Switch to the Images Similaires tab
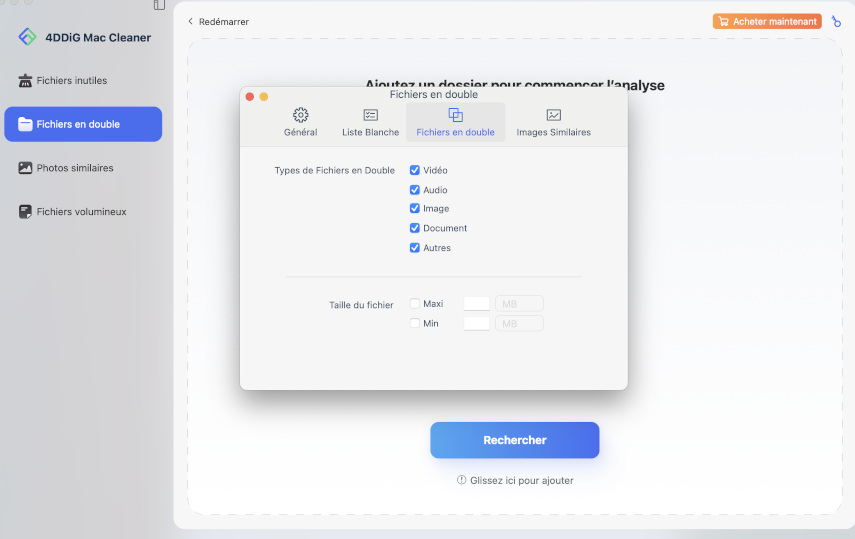Screen dimensions: 855x539 (x=553, y=122)
